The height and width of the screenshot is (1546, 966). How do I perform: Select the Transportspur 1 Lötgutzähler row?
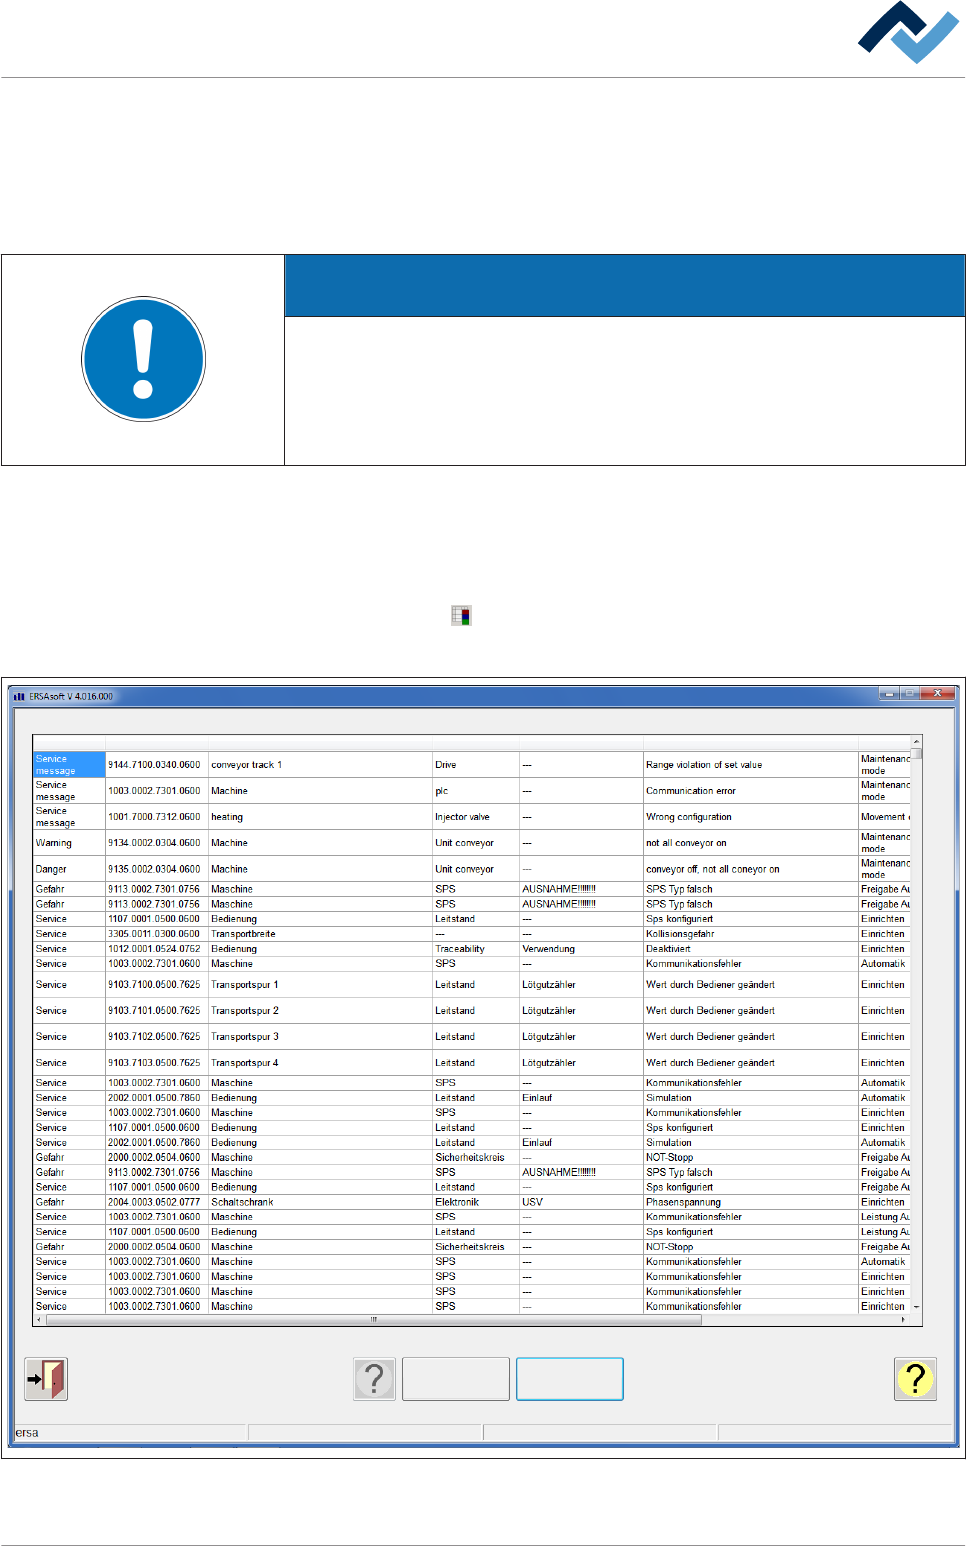(472, 985)
